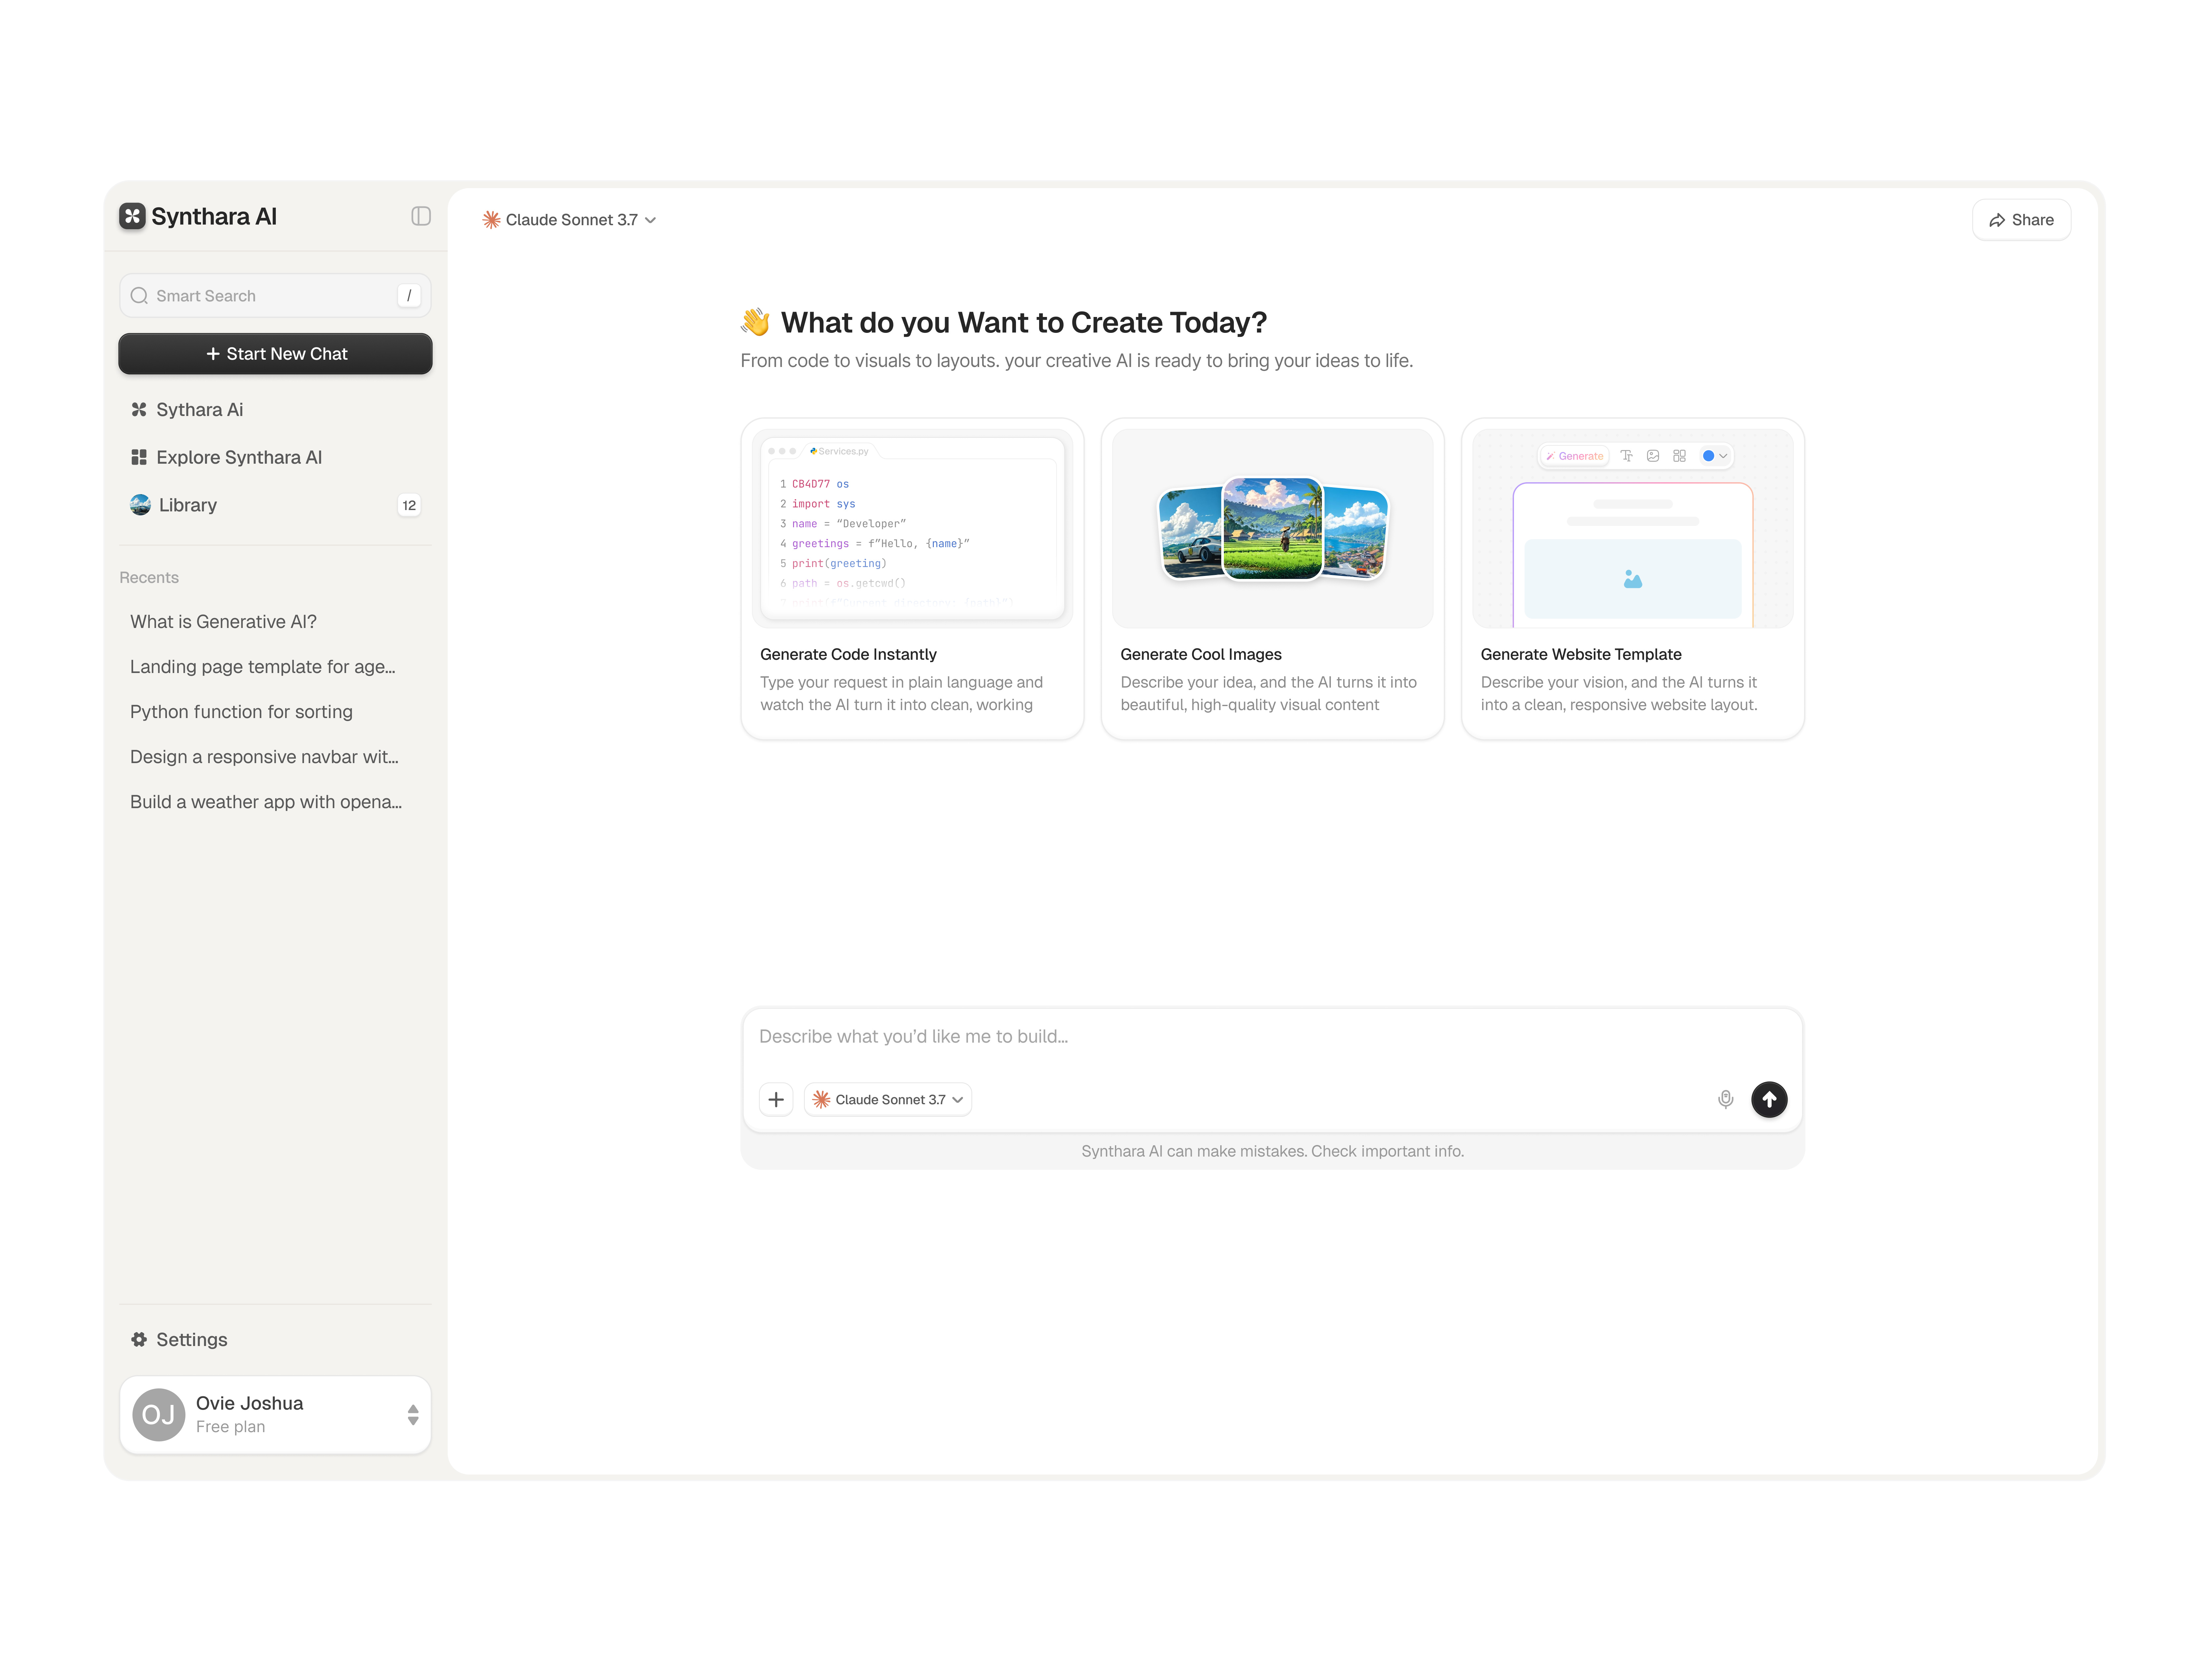Click the Settings gear icon
Image resolution: width=2212 pixels, height=1660 pixels.
[x=139, y=1339]
